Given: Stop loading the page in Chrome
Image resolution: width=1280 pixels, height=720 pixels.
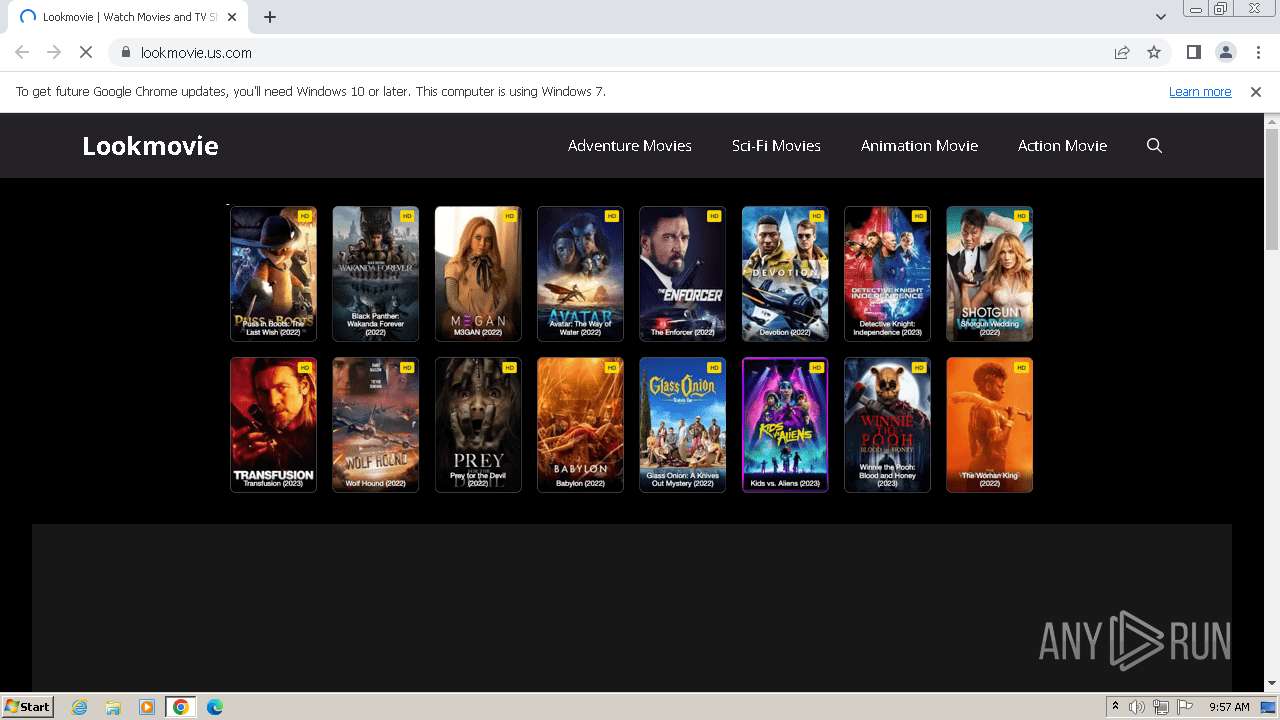Looking at the screenshot, I should point(86,53).
